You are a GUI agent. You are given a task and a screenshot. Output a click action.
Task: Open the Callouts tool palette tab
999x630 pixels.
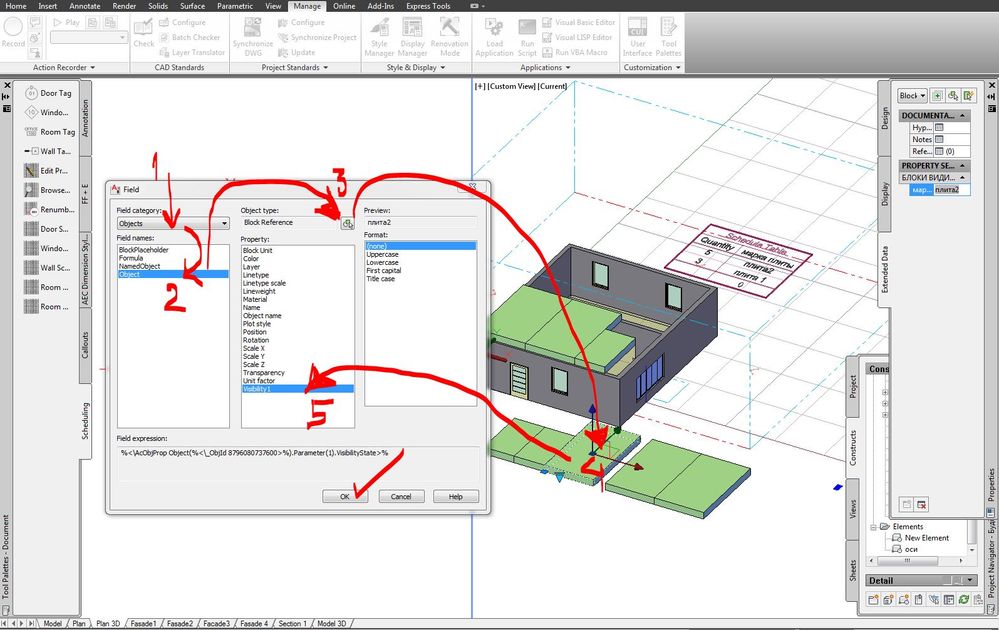pyautogui.click(x=85, y=345)
